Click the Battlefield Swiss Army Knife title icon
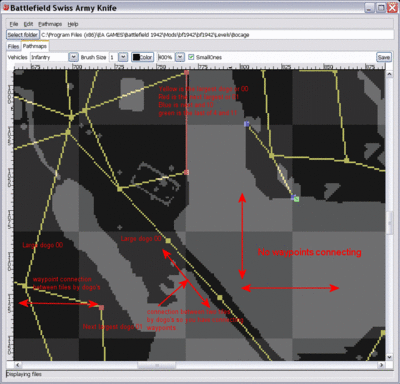The height and width of the screenshot is (384, 400). click(x=6, y=7)
